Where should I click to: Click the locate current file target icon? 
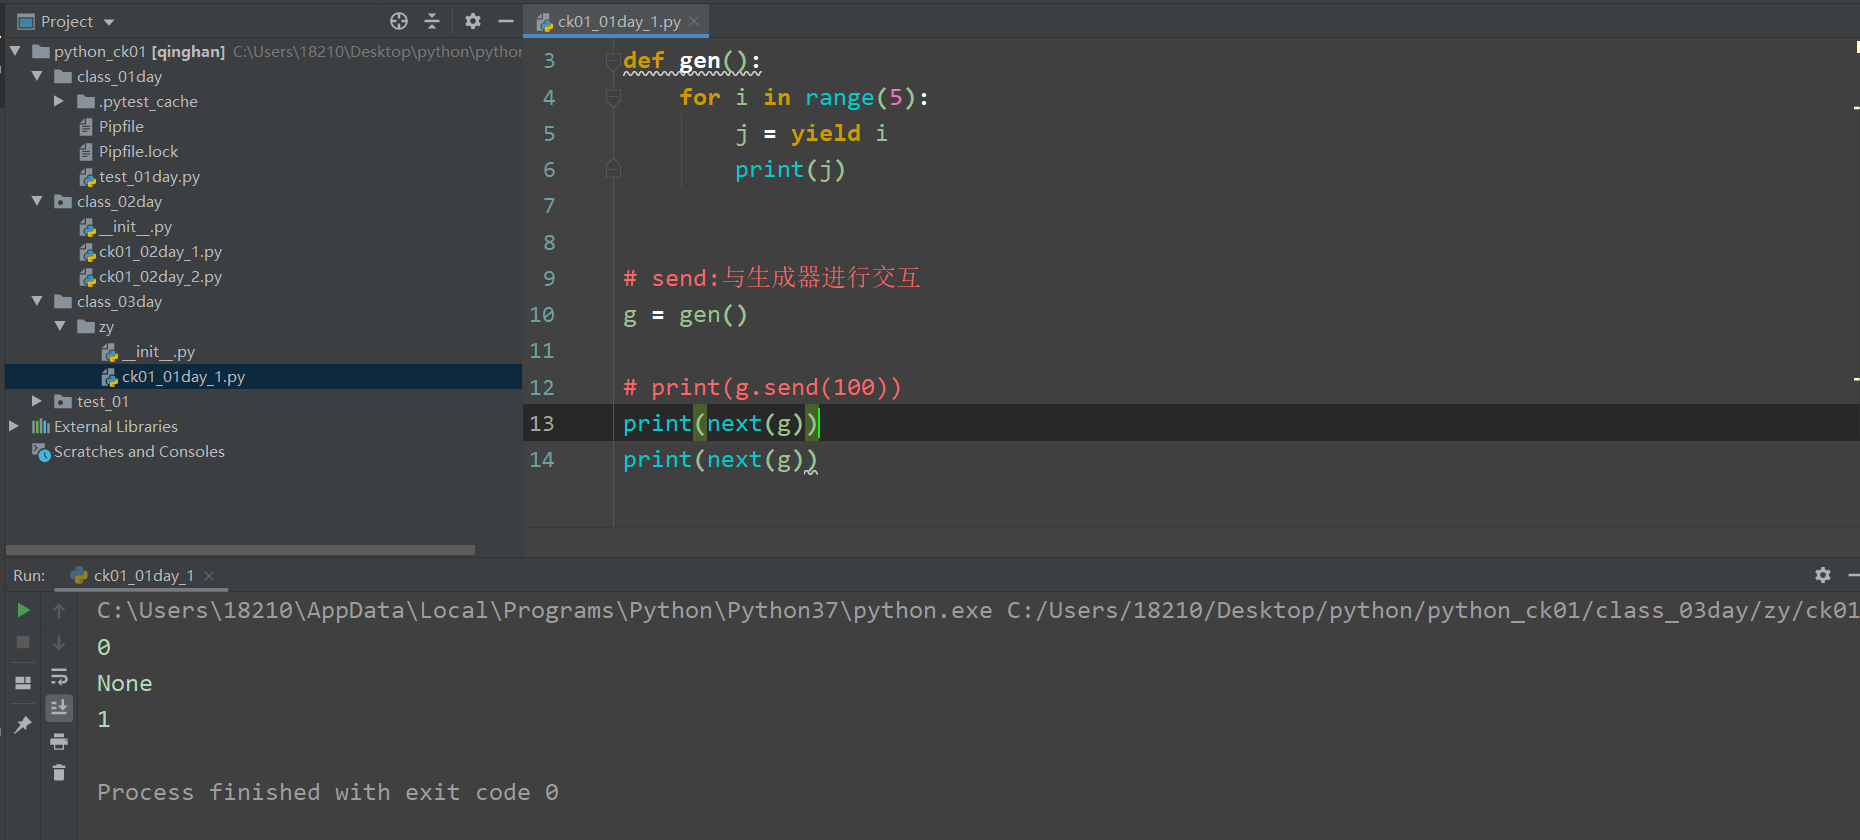399,21
